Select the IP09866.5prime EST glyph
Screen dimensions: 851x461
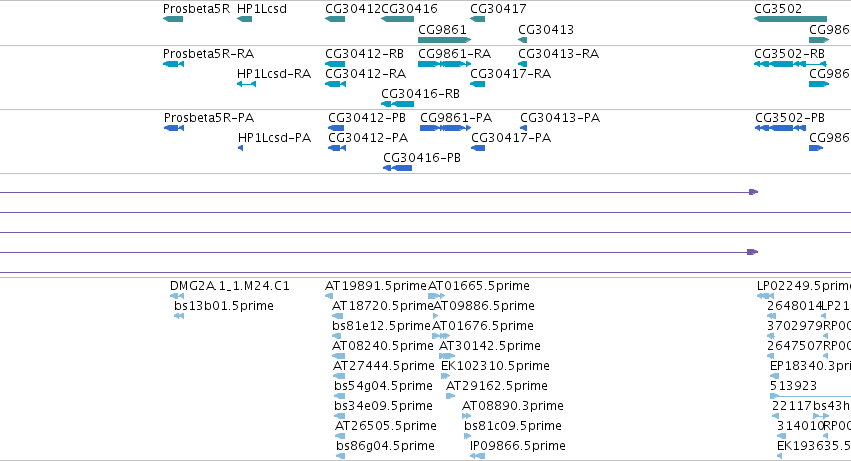(x=478, y=456)
